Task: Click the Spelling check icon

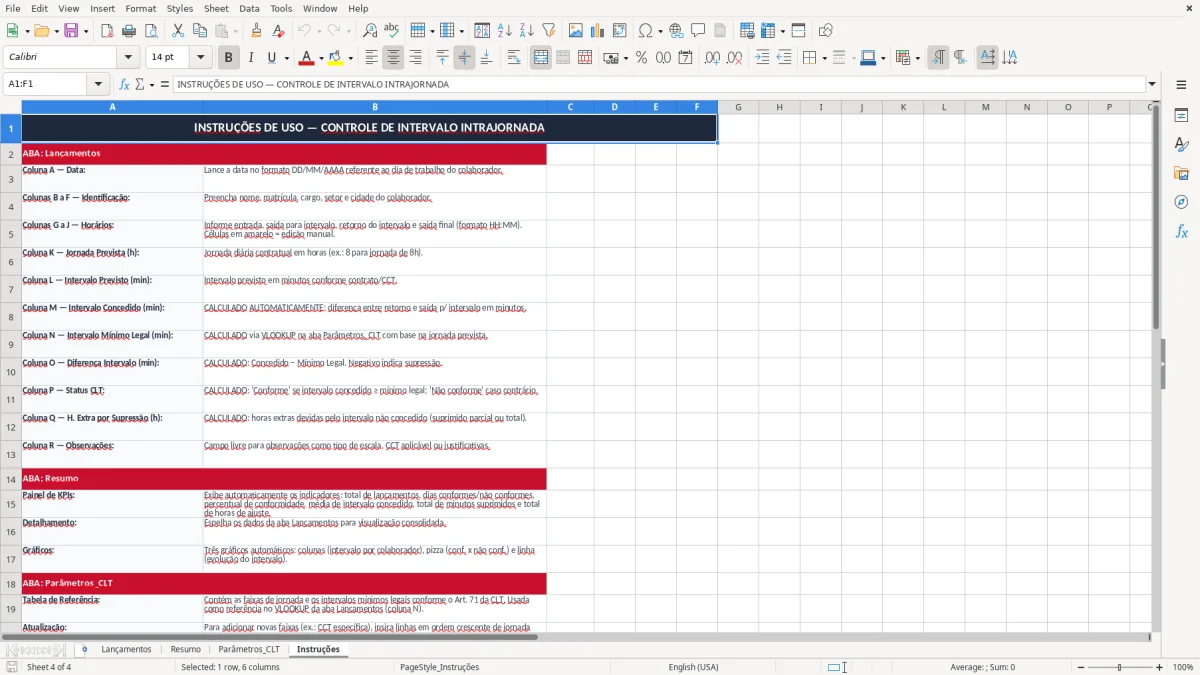Action: coord(392,31)
